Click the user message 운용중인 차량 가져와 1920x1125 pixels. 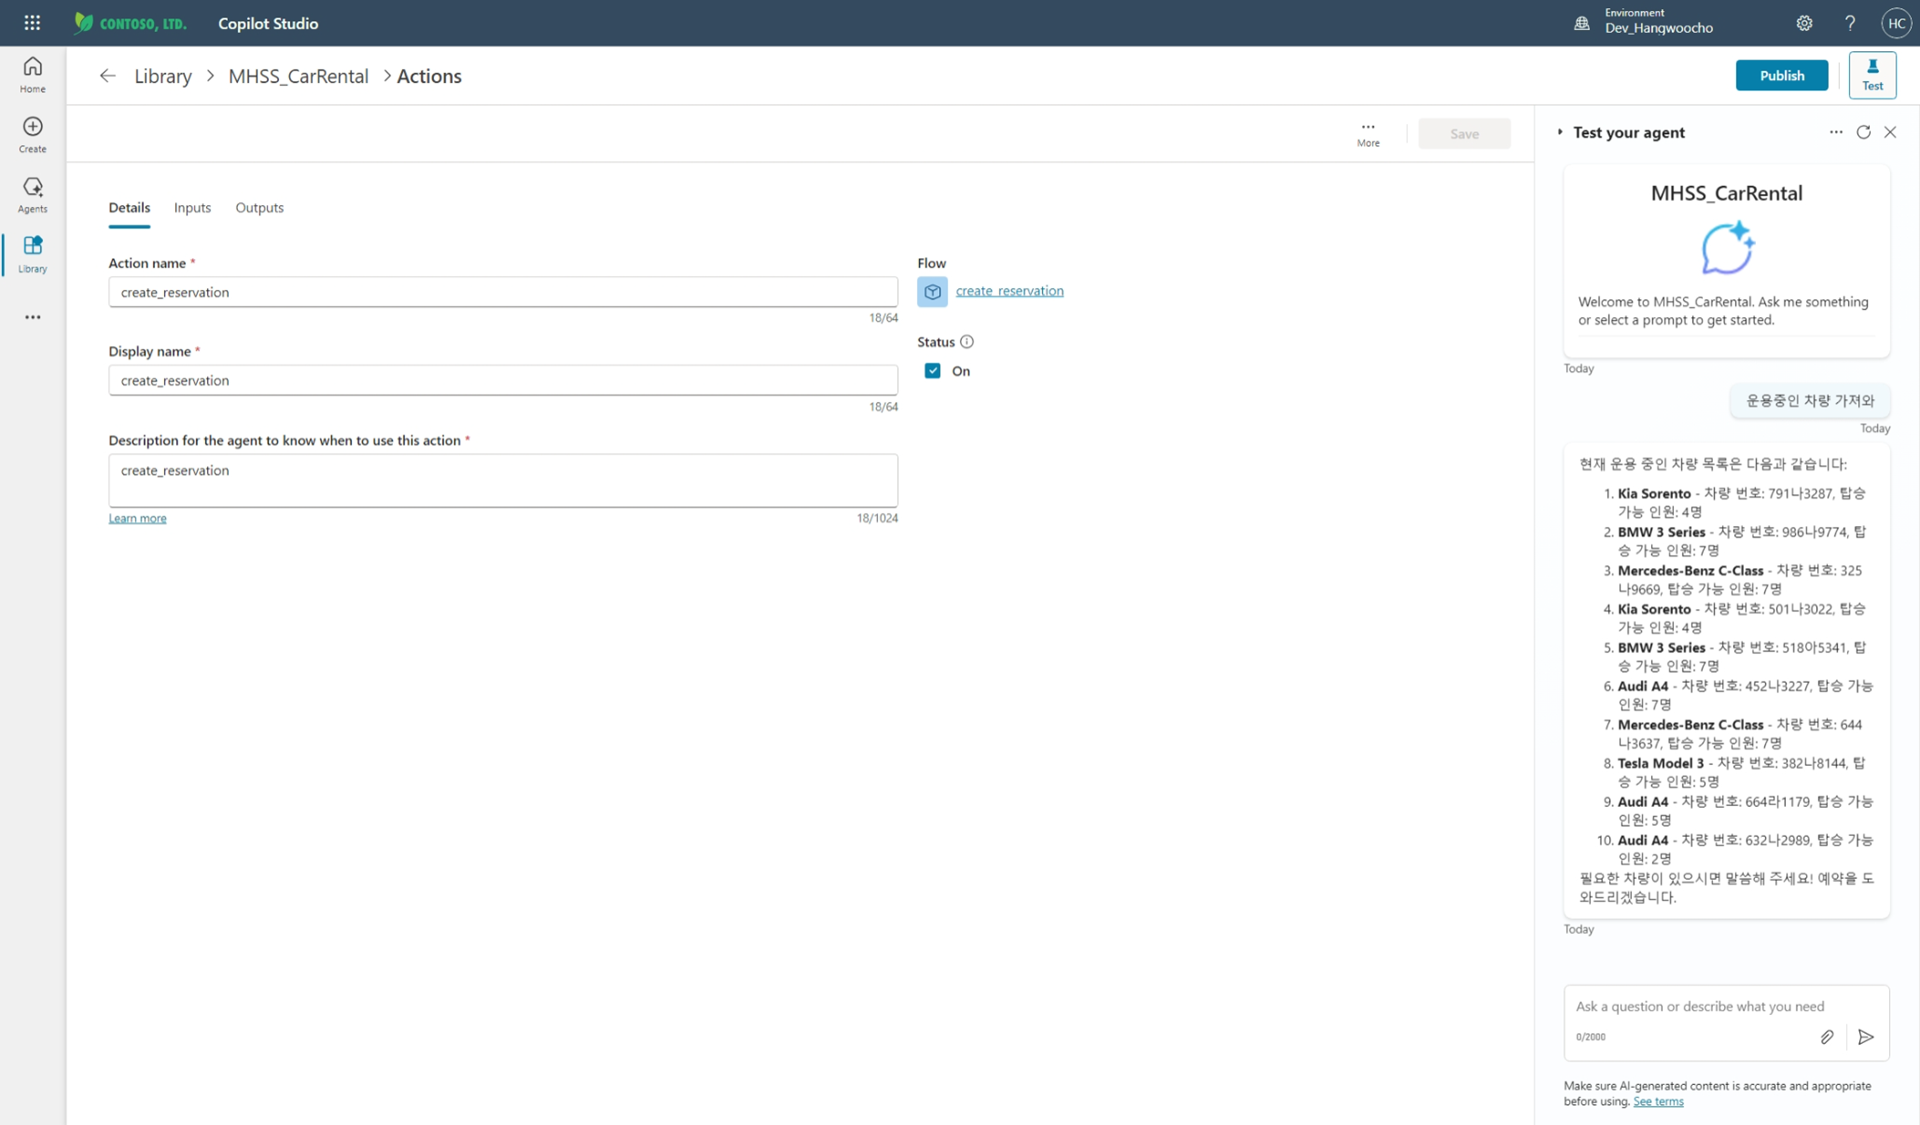coord(1810,401)
